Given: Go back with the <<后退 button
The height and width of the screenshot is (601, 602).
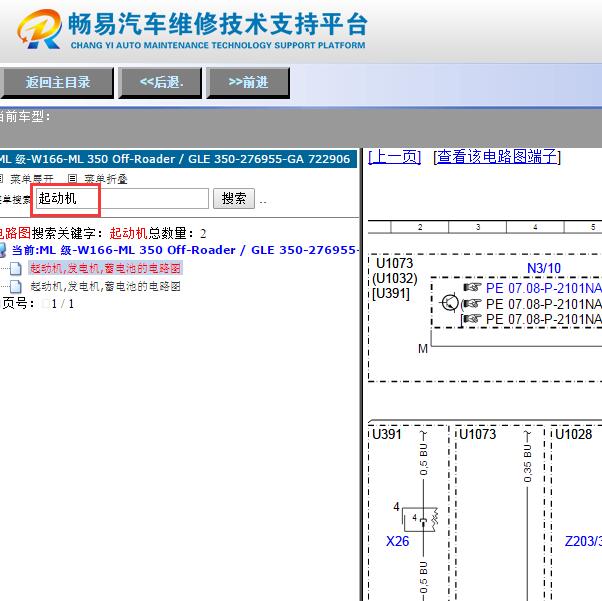Looking at the screenshot, I should coord(160,83).
